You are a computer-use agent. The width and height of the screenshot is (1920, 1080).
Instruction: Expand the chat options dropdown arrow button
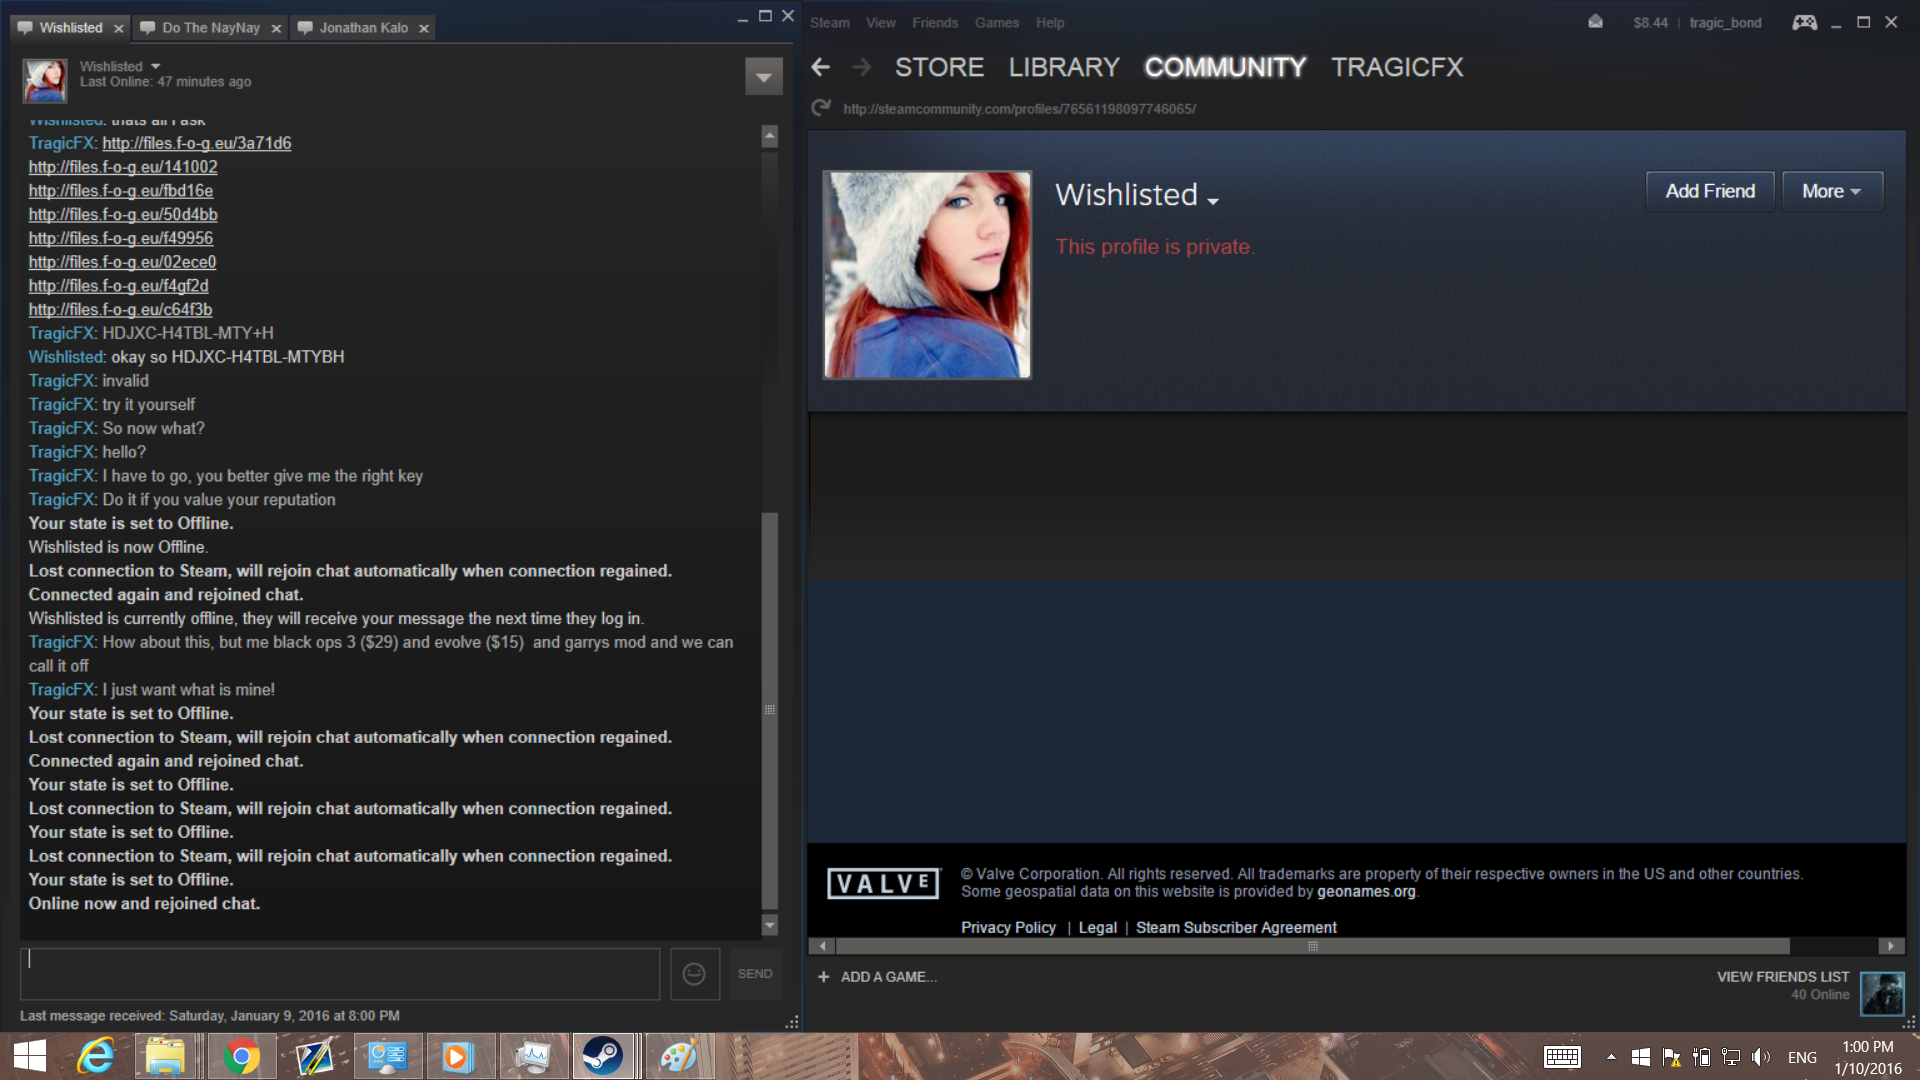[x=763, y=76]
